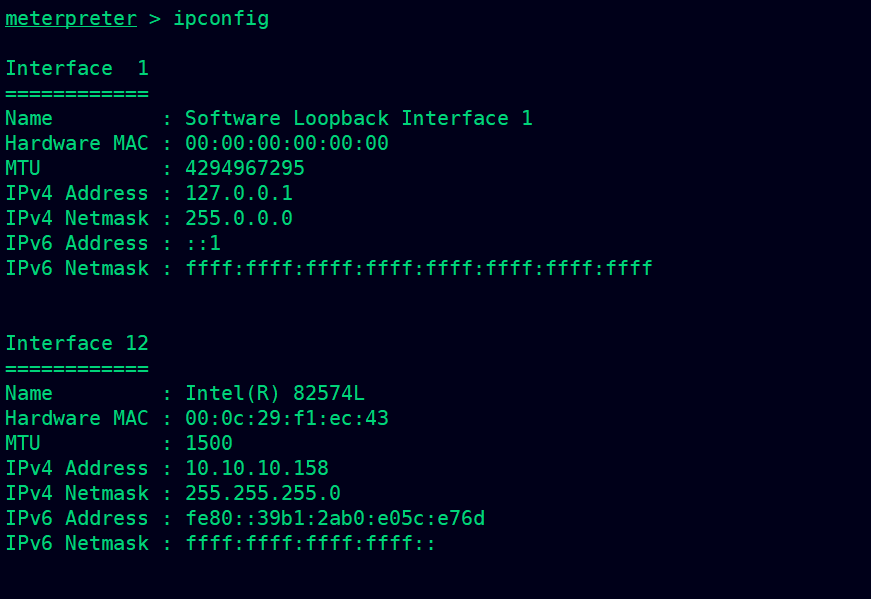Click the ffff:ffff:ffff:ffff:: netmask value

tap(311, 543)
